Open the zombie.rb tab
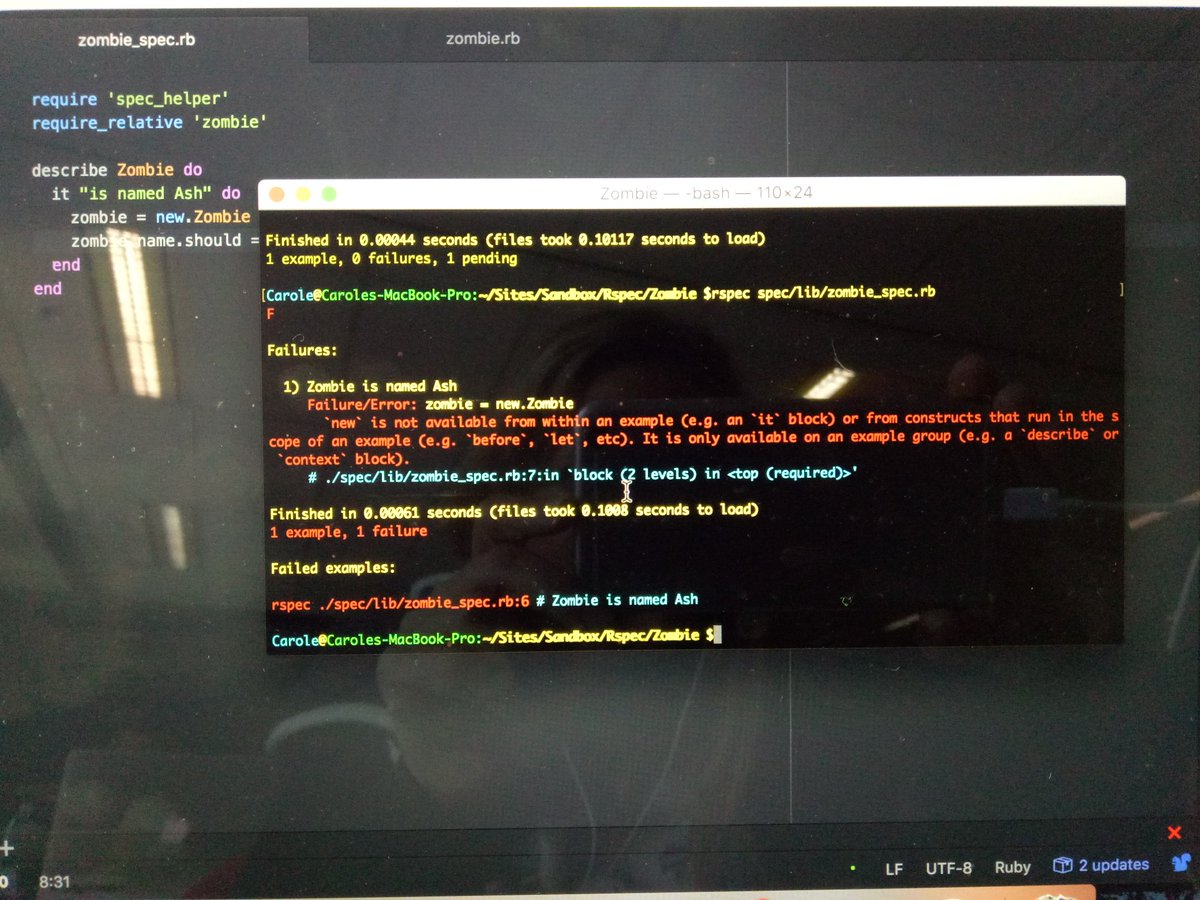 coord(483,39)
